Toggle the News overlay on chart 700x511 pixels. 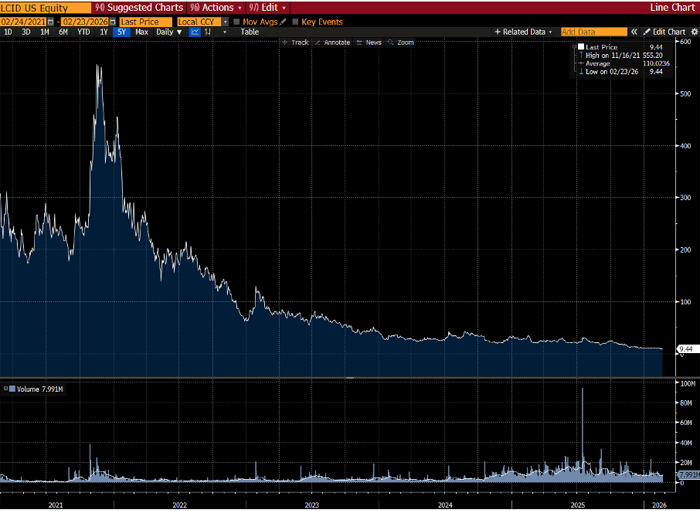(x=369, y=43)
